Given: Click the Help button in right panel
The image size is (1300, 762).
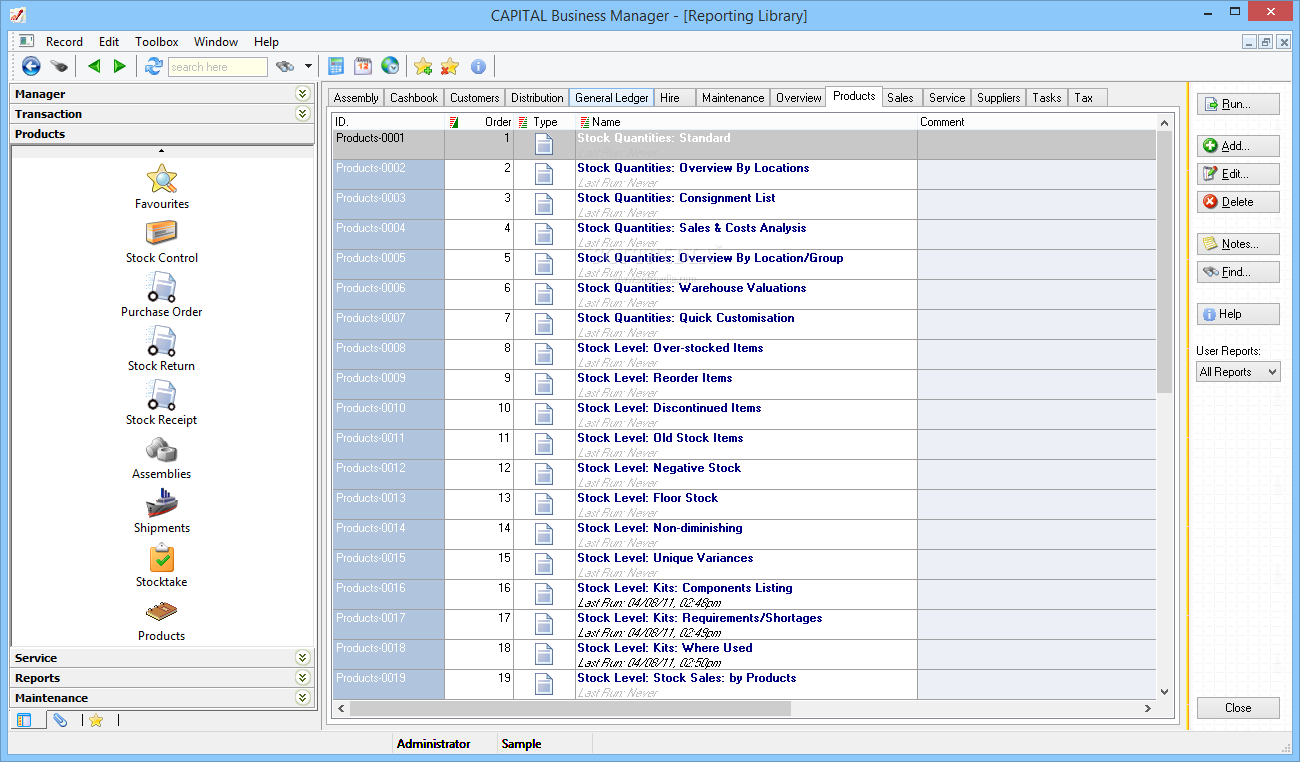Looking at the screenshot, I should pos(1238,314).
